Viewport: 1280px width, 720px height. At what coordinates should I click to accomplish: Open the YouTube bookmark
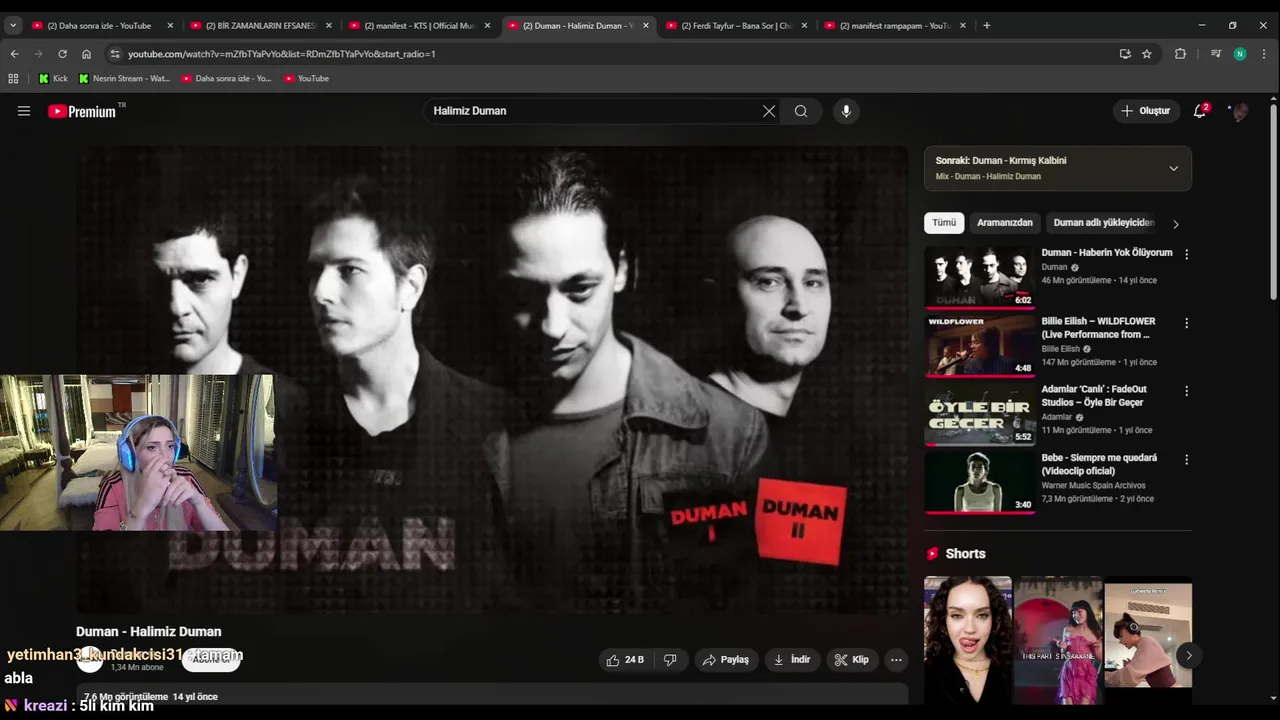[306, 78]
